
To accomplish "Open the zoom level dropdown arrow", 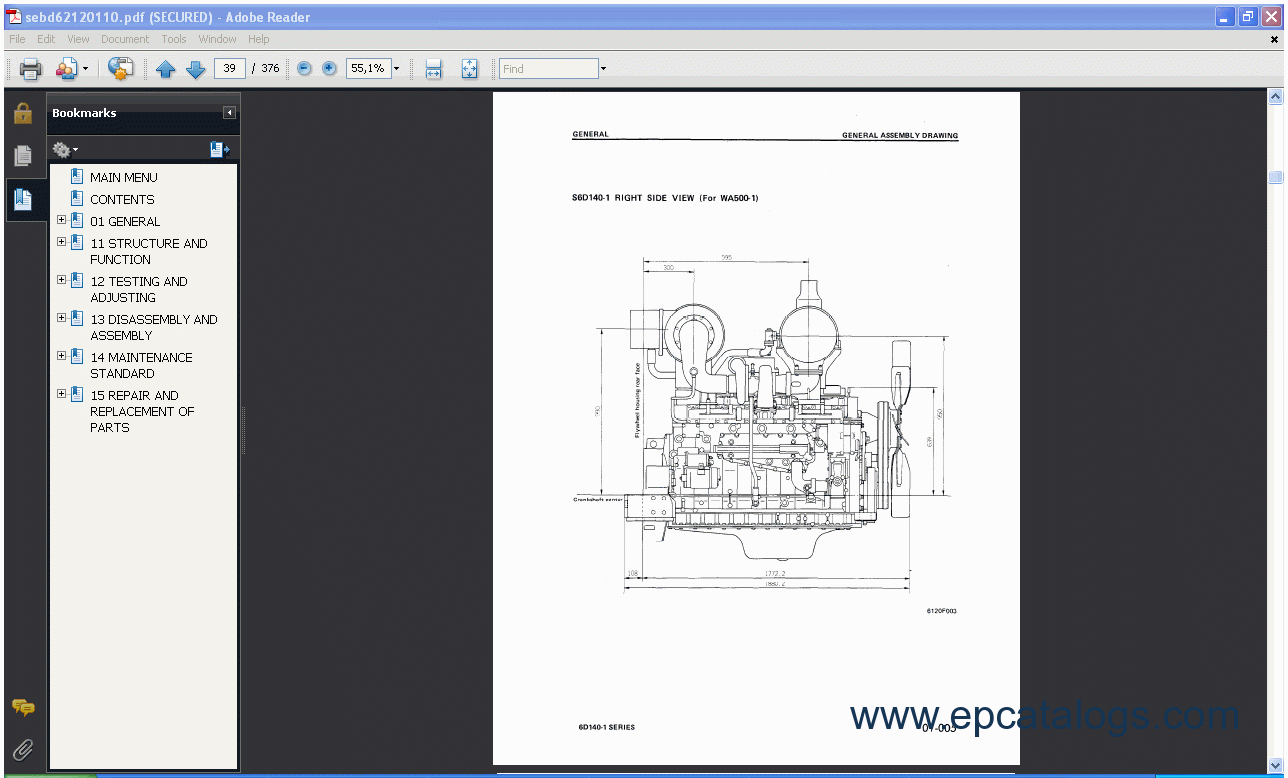I will (396, 69).
